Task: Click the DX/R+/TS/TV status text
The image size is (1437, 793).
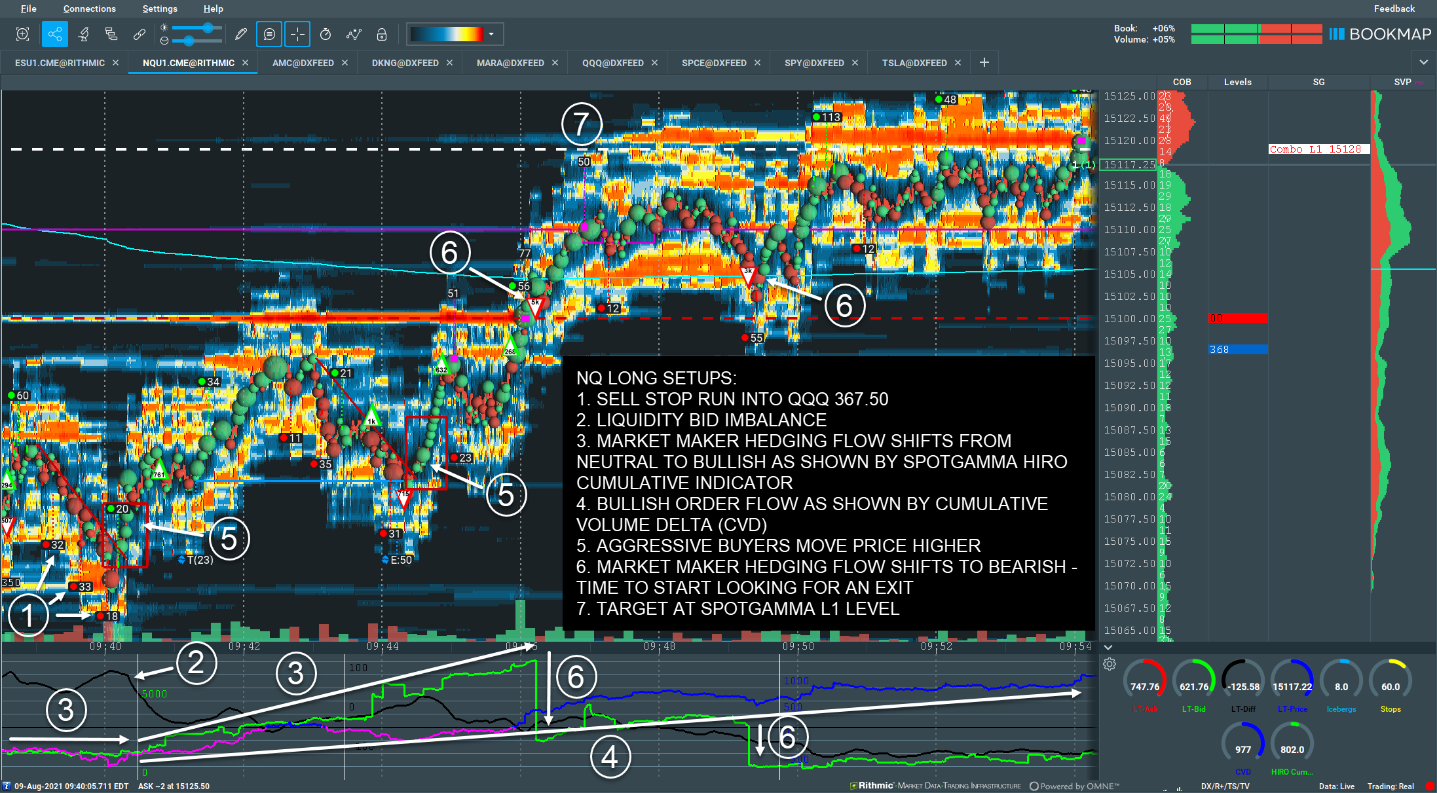Action: point(1227,787)
